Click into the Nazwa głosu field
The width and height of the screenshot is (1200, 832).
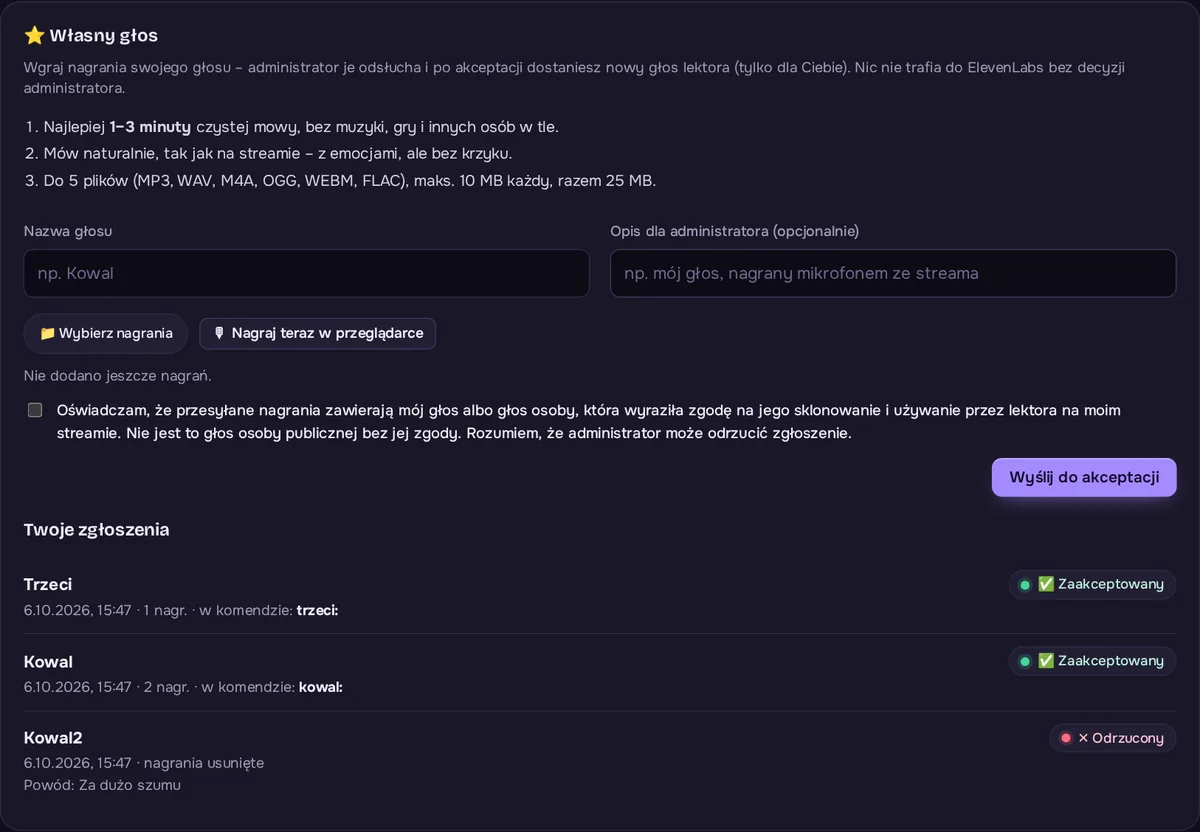tap(306, 273)
